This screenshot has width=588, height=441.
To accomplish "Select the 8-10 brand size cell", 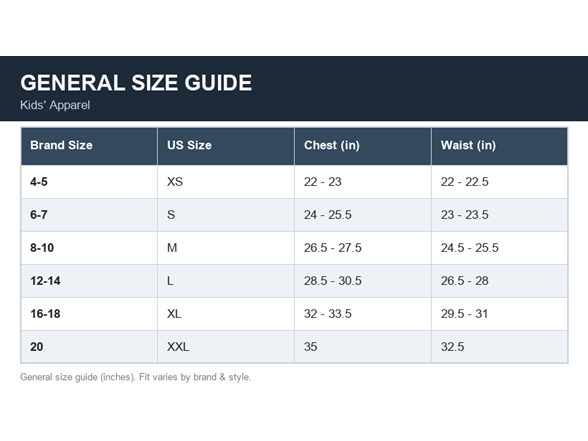I will tap(89, 248).
